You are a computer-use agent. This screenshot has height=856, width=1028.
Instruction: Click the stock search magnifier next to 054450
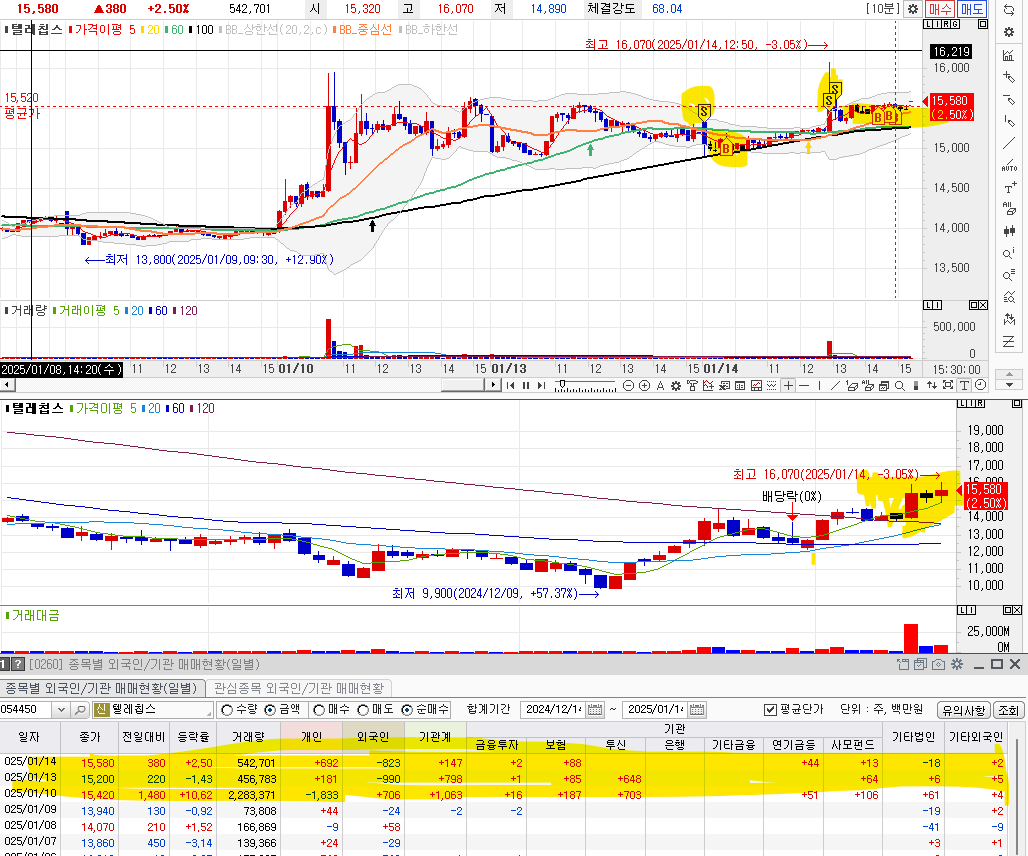(79, 710)
